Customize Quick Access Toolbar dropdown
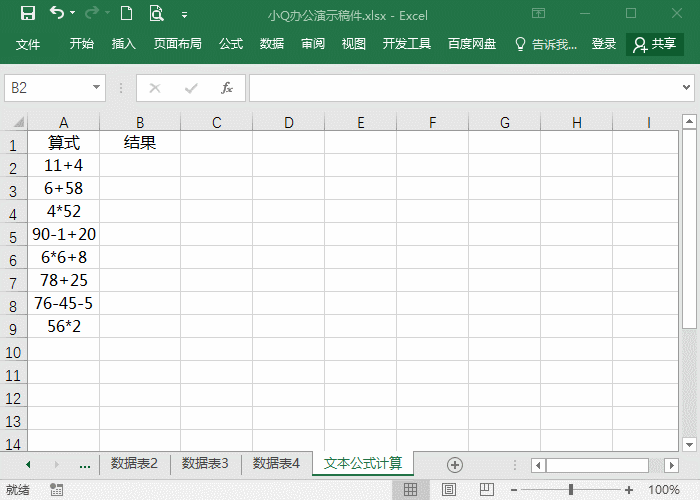The height and width of the screenshot is (500, 700). (184, 15)
